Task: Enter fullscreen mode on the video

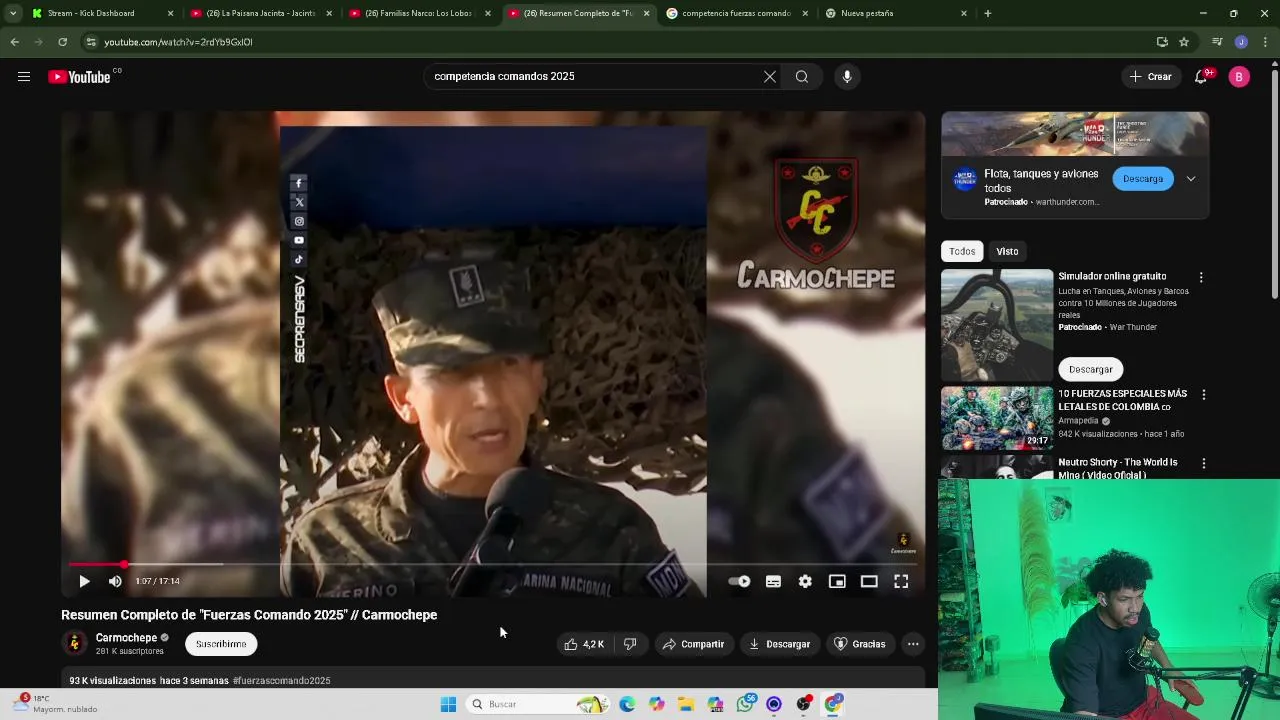Action: pos(901,581)
